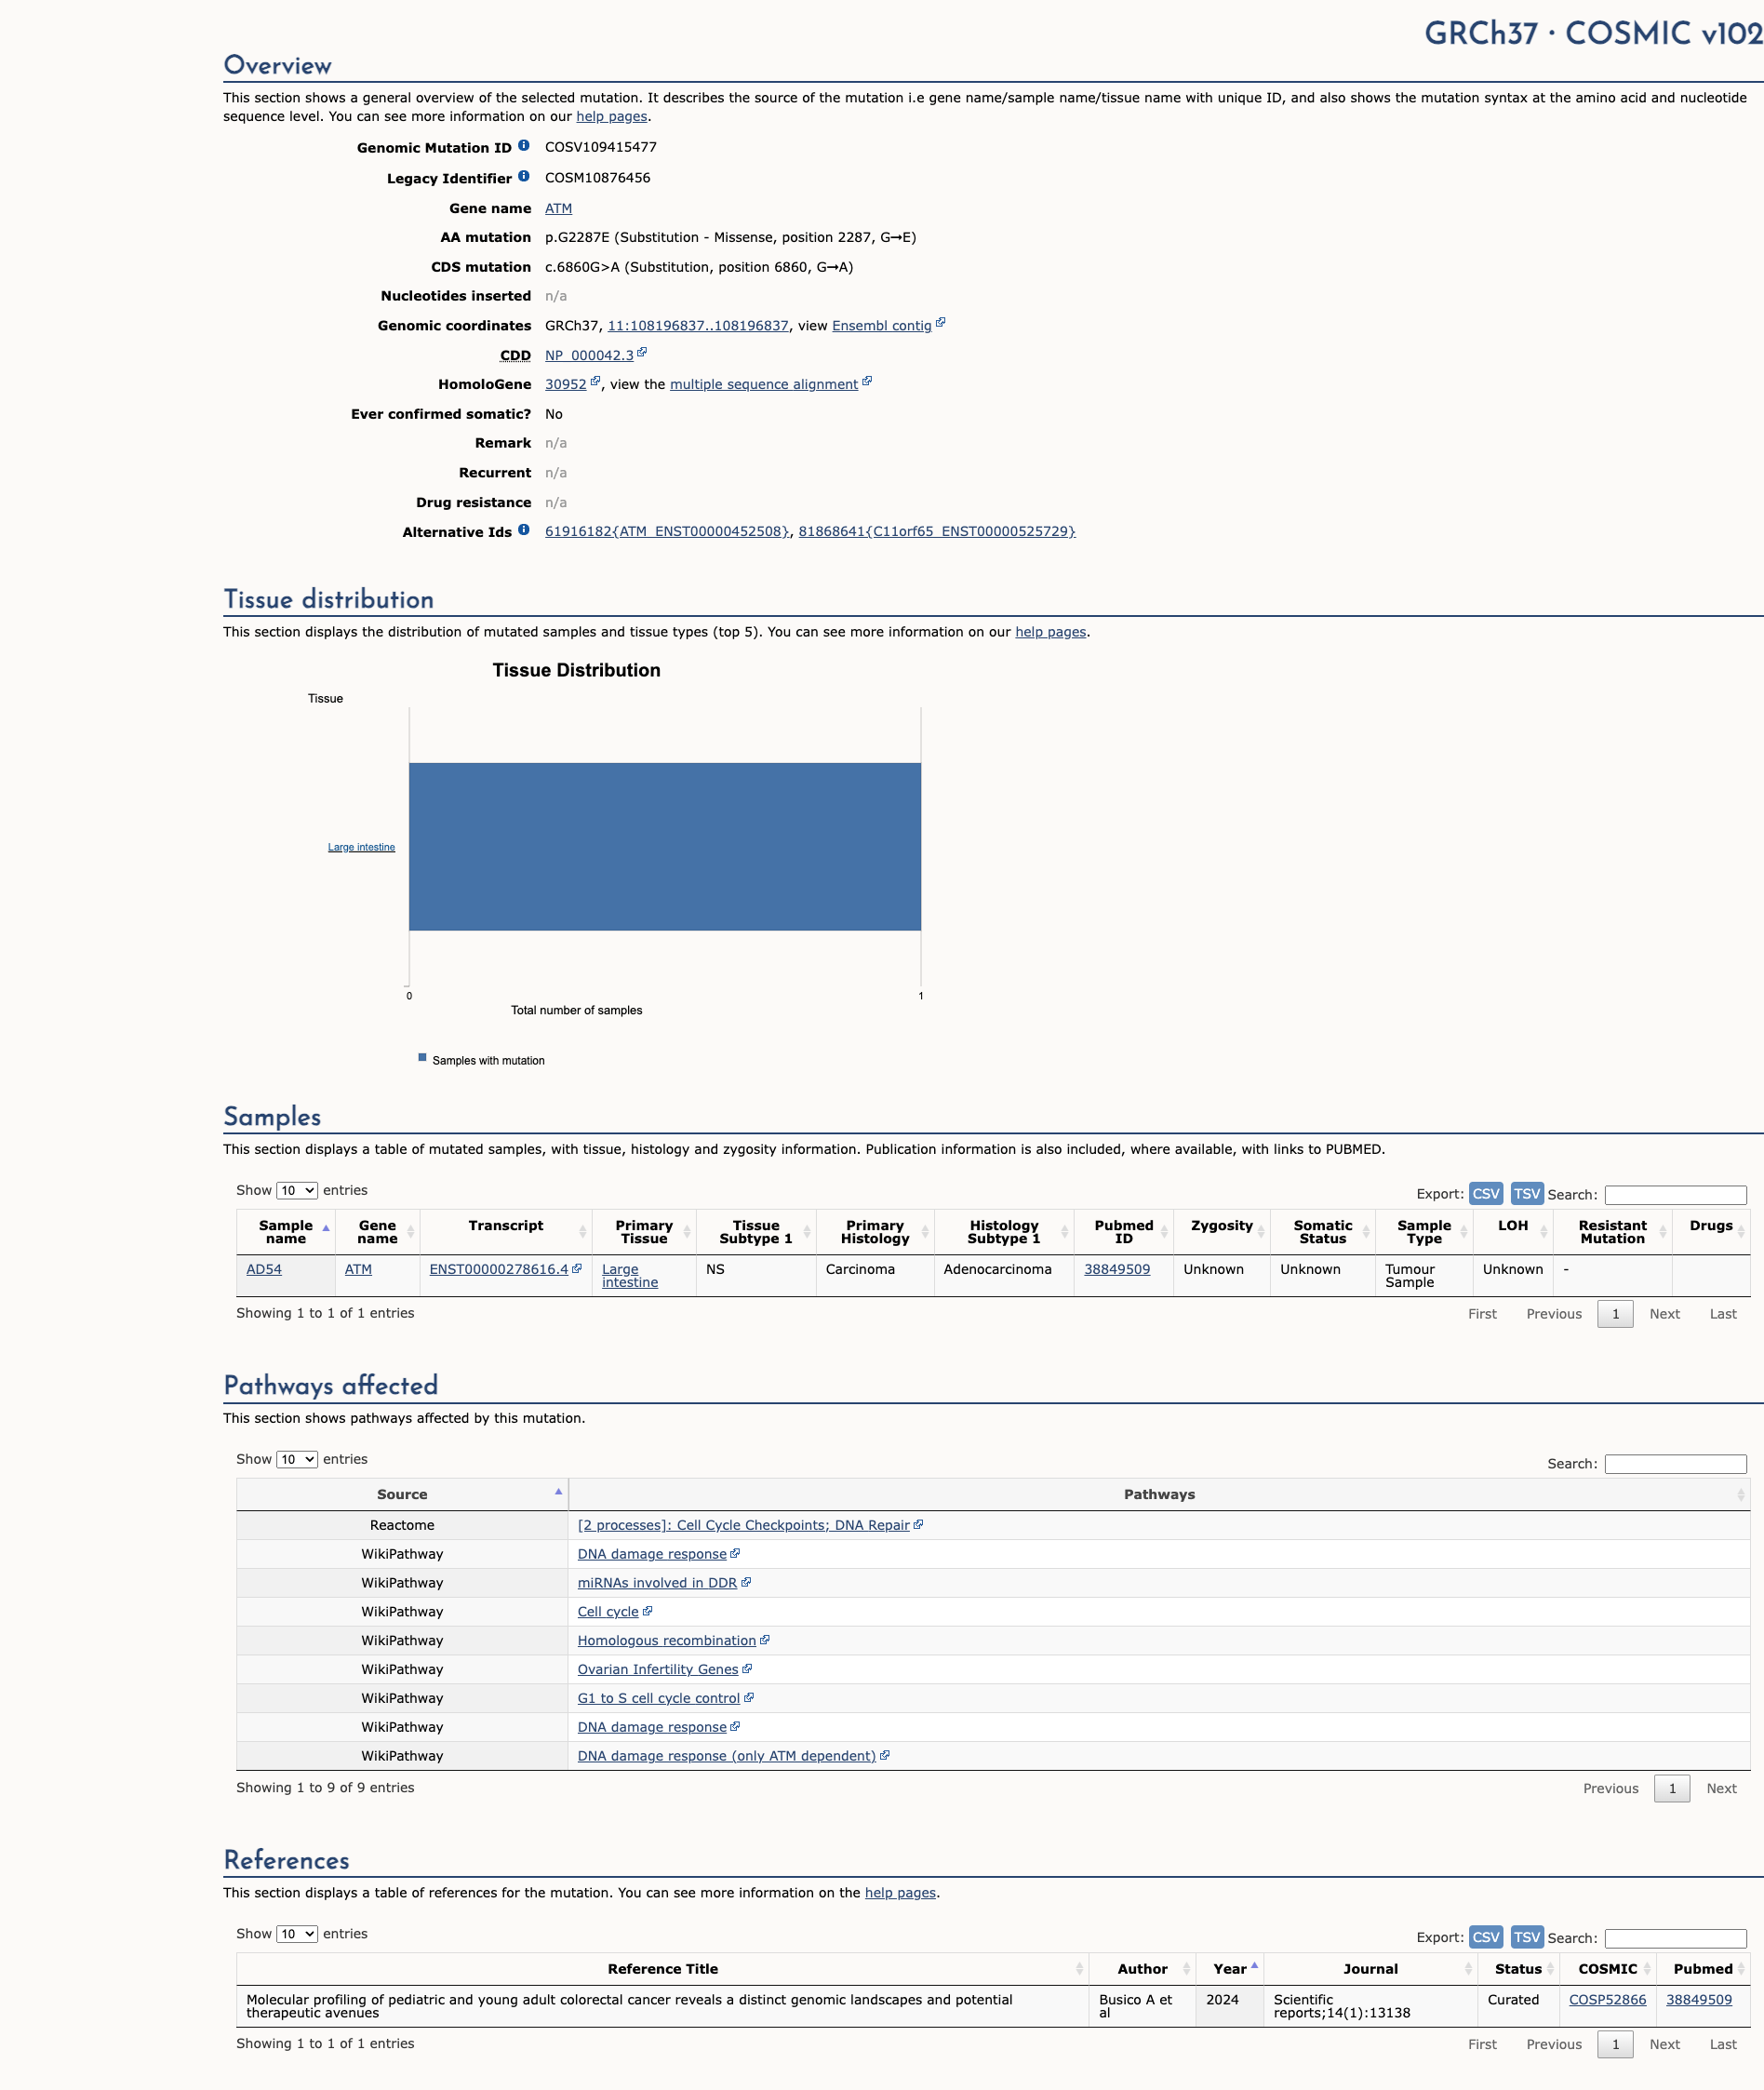Click external icon after ATM dependent pathway

[885, 1756]
